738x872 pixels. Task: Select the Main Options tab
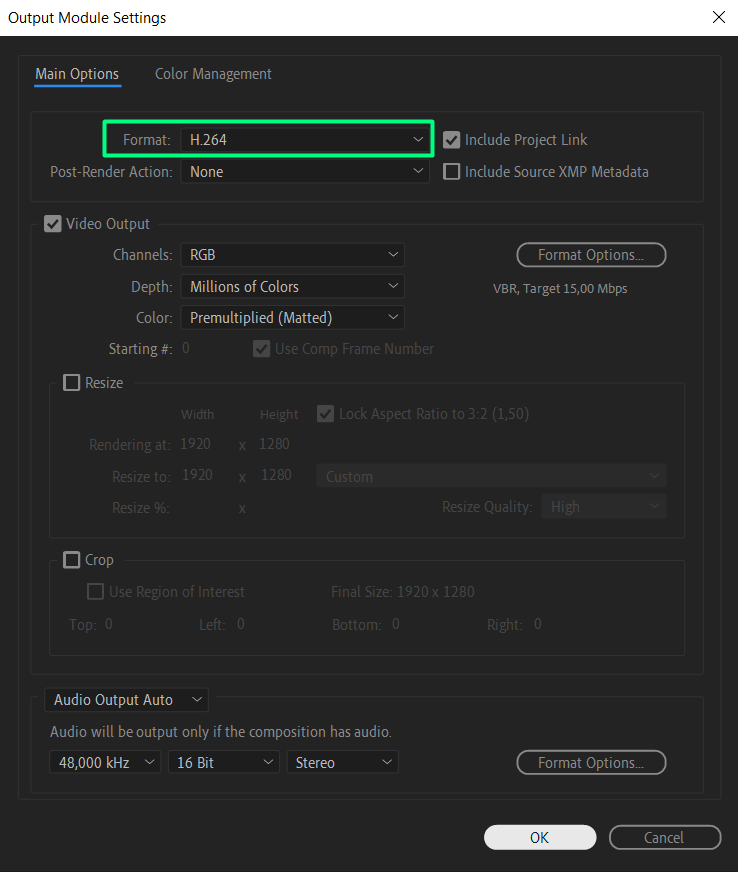pyautogui.click(x=77, y=74)
